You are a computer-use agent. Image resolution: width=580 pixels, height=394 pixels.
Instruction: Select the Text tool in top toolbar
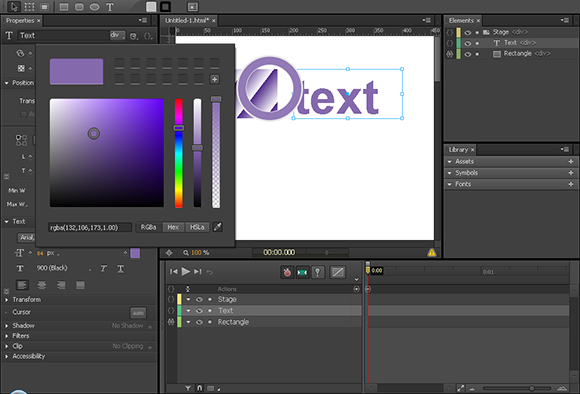click(110, 7)
